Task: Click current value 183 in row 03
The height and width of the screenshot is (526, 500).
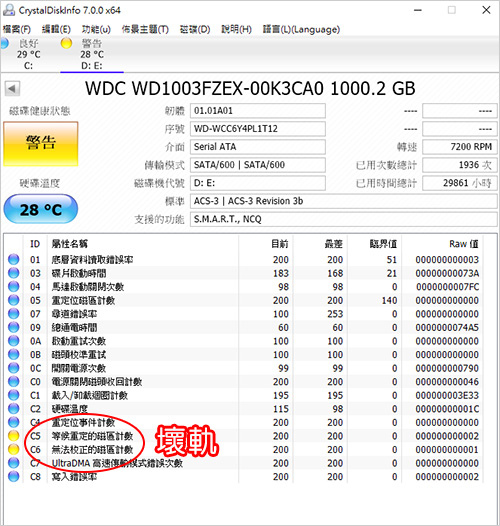Action: (x=281, y=273)
